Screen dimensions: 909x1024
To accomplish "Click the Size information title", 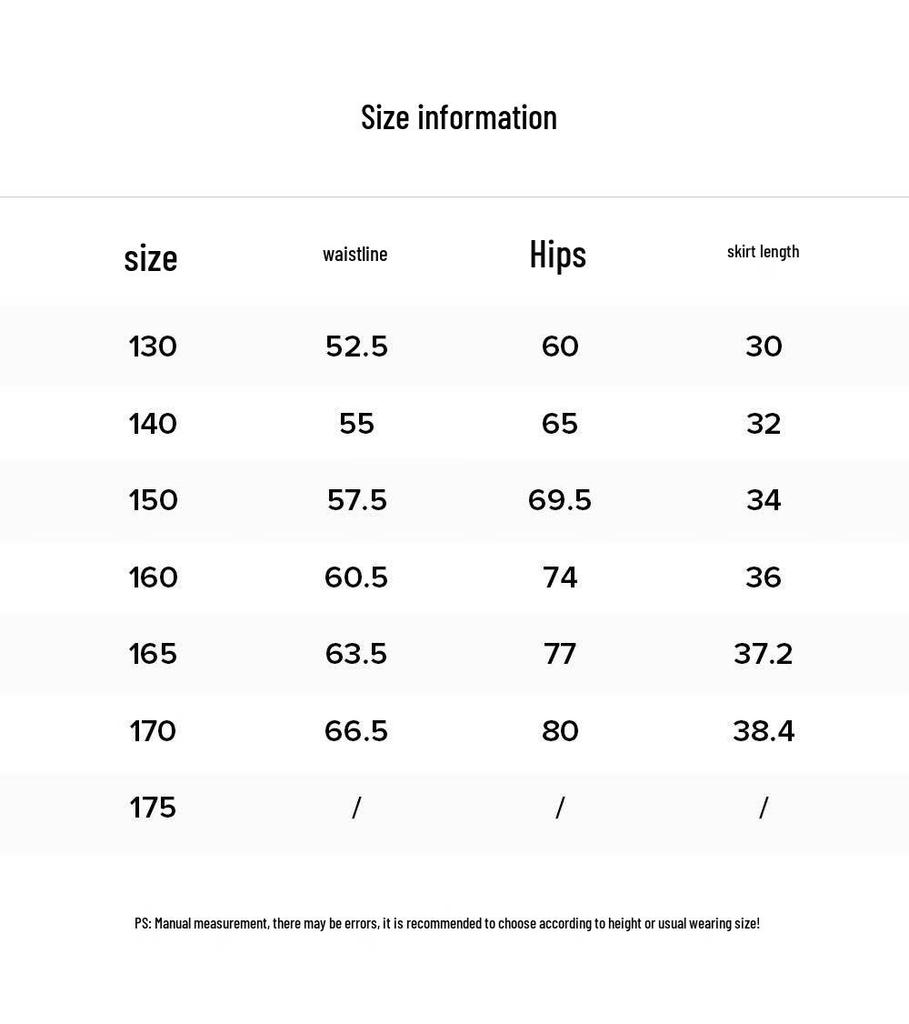I will [459, 118].
